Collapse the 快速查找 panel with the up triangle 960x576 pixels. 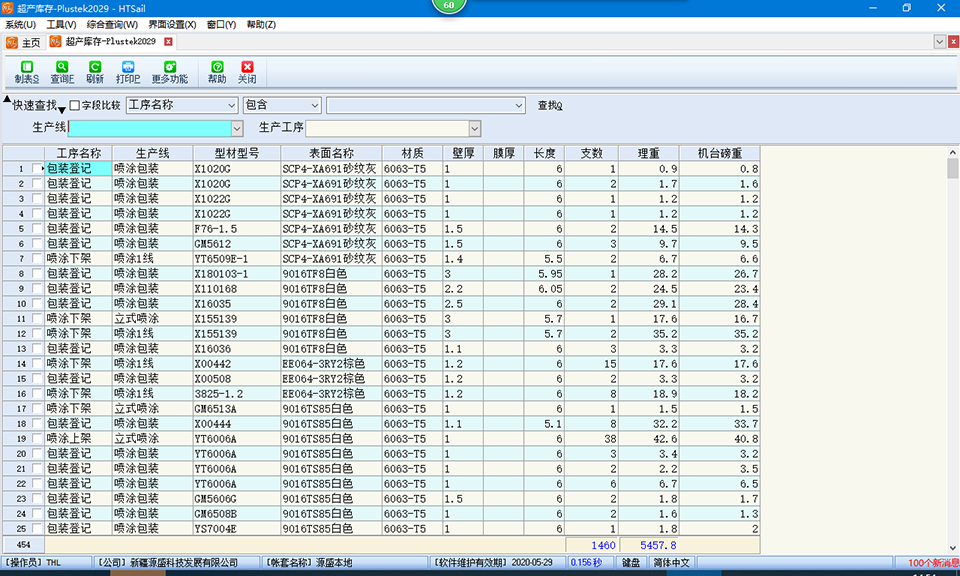coord(7,99)
